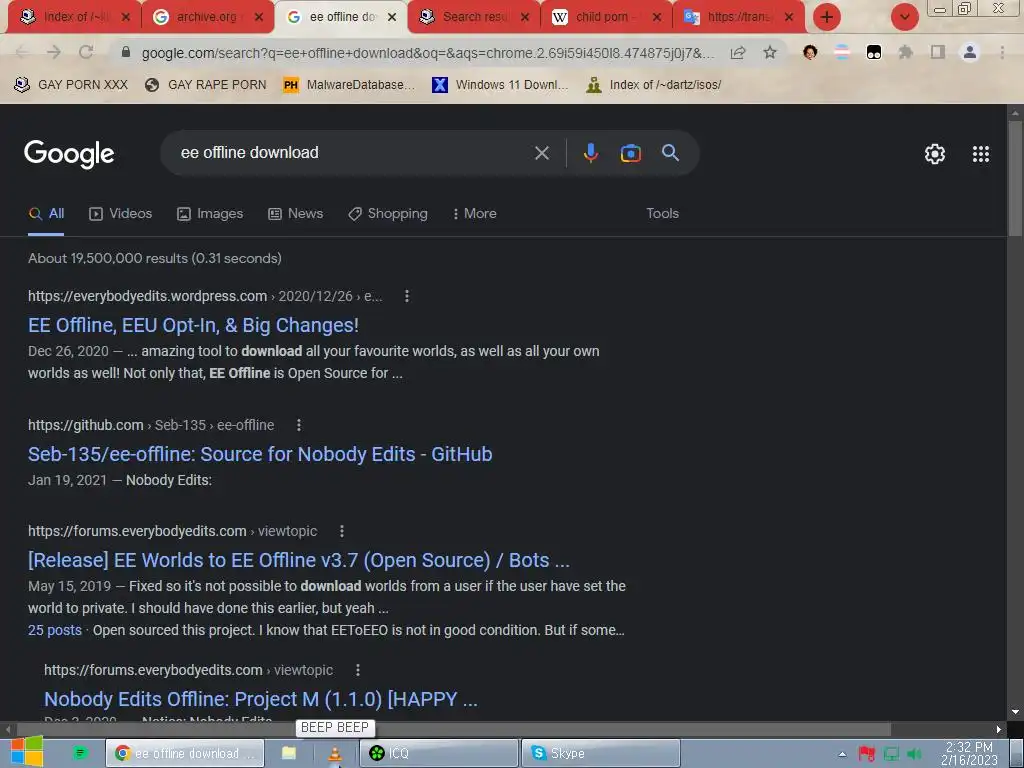Show hidden system tray icons arrow

point(842,754)
